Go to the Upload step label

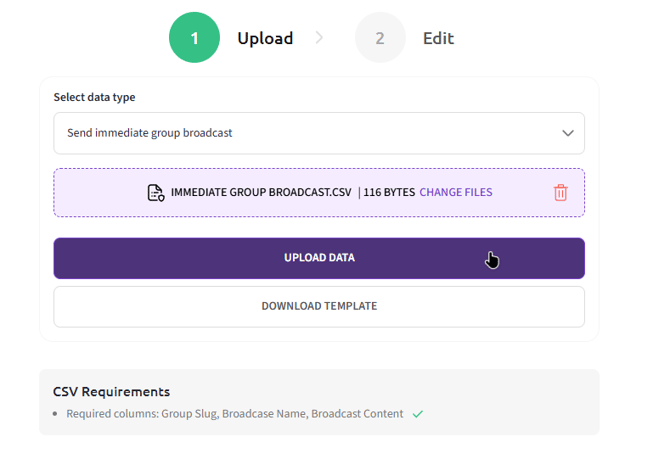[265, 38]
